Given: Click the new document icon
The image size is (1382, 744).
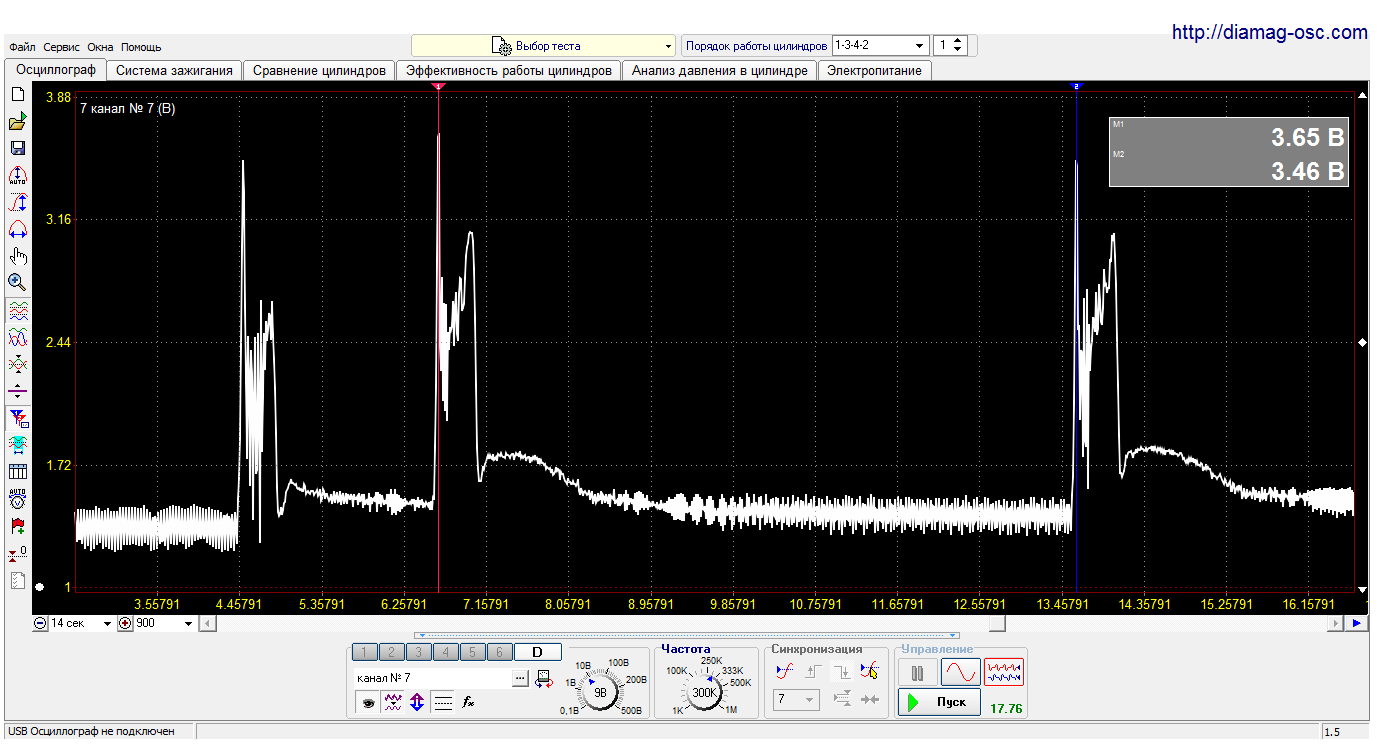Looking at the screenshot, I should (x=17, y=94).
